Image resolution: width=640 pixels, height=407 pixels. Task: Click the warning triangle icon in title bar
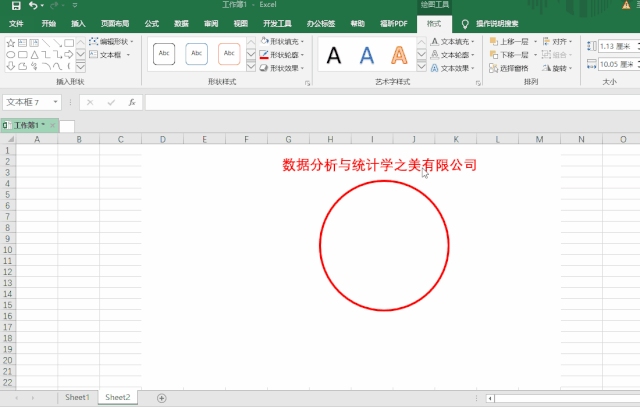(x=626, y=5)
